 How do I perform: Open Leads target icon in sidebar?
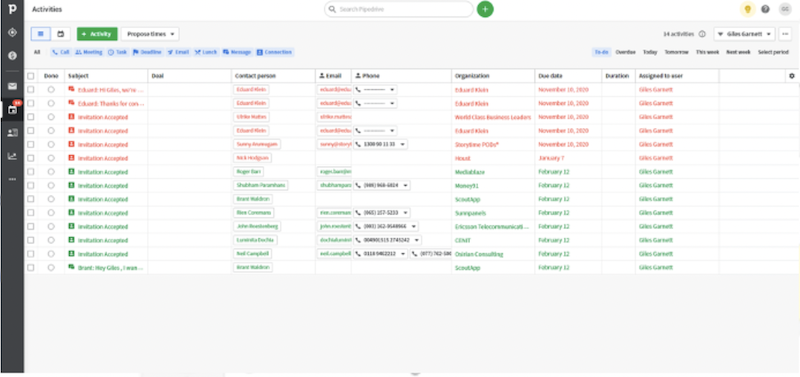pyautogui.click(x=12, y=33)
